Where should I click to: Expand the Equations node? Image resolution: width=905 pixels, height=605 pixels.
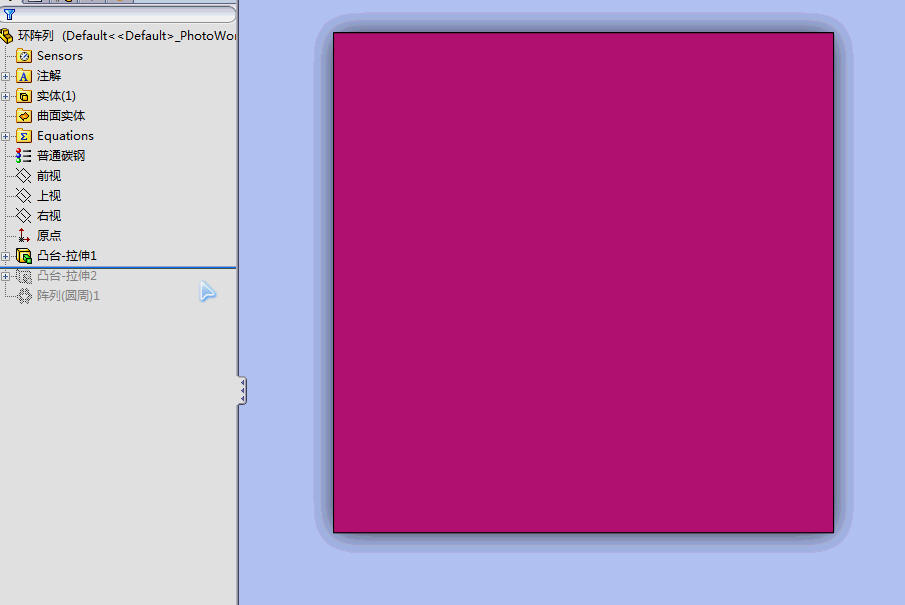click(6, 136)
